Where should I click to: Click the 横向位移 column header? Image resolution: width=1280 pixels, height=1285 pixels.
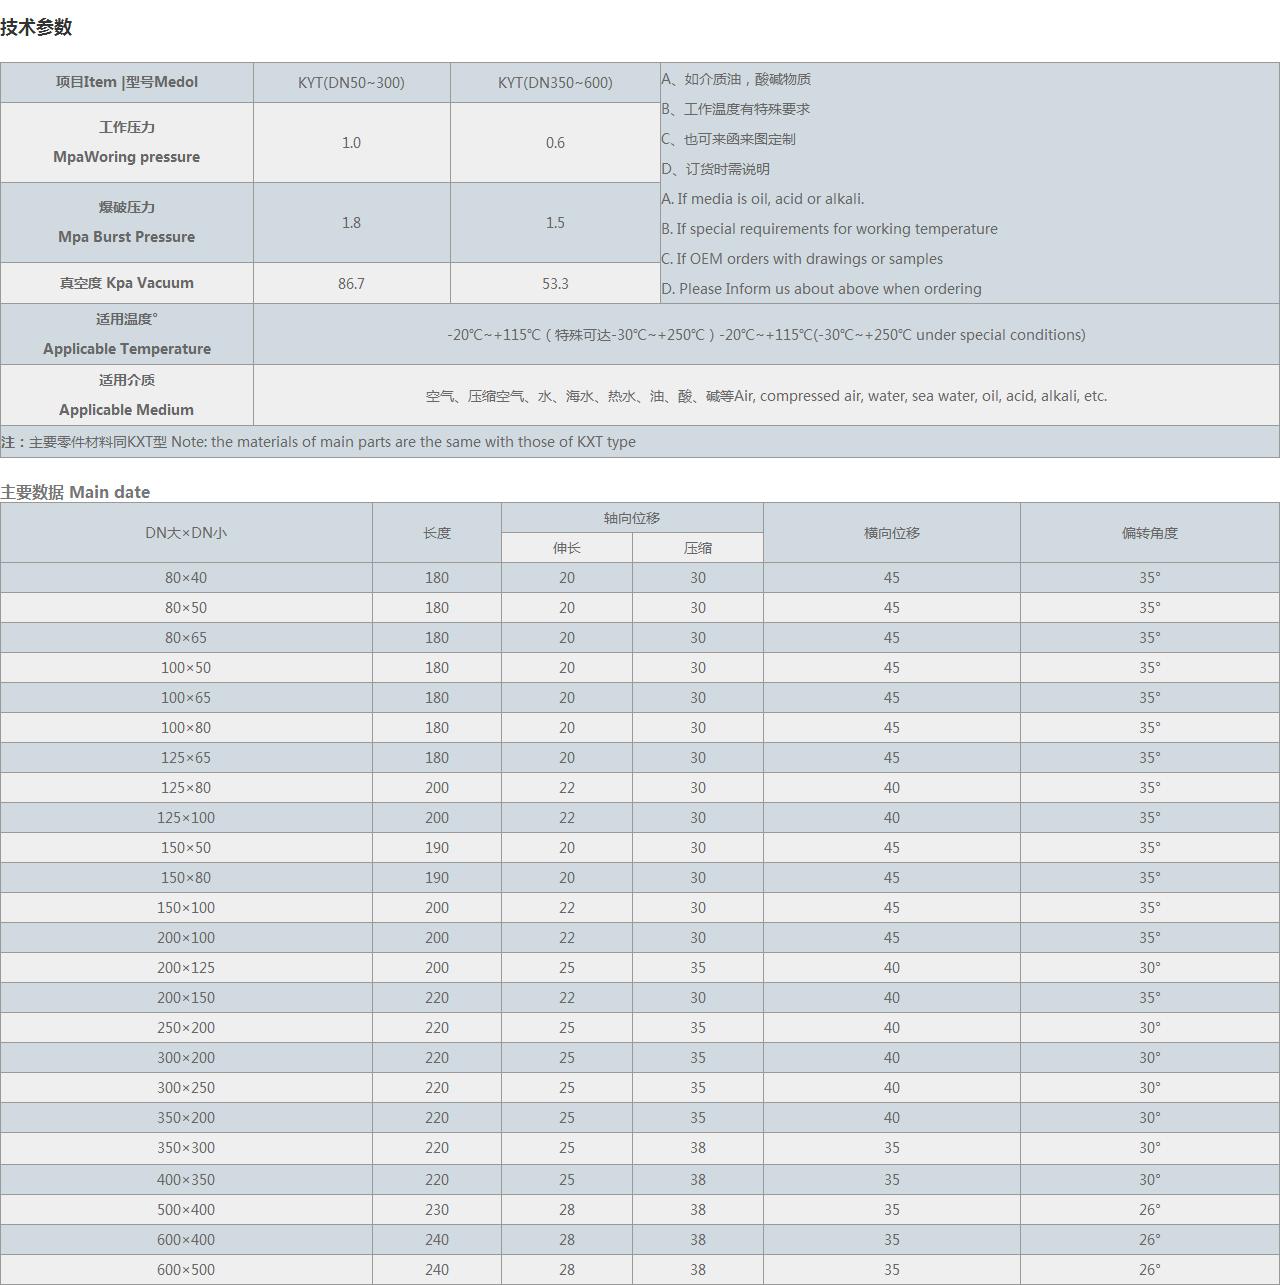(892, 533)
